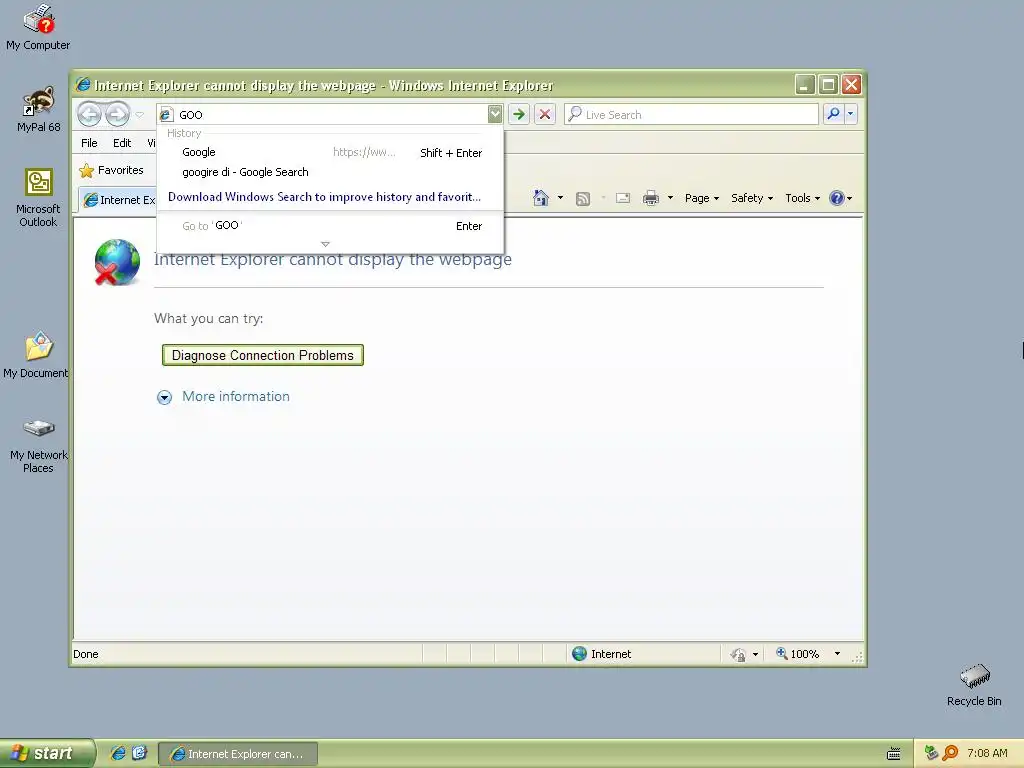Click the Home toolbar icon

click(541, 198)
